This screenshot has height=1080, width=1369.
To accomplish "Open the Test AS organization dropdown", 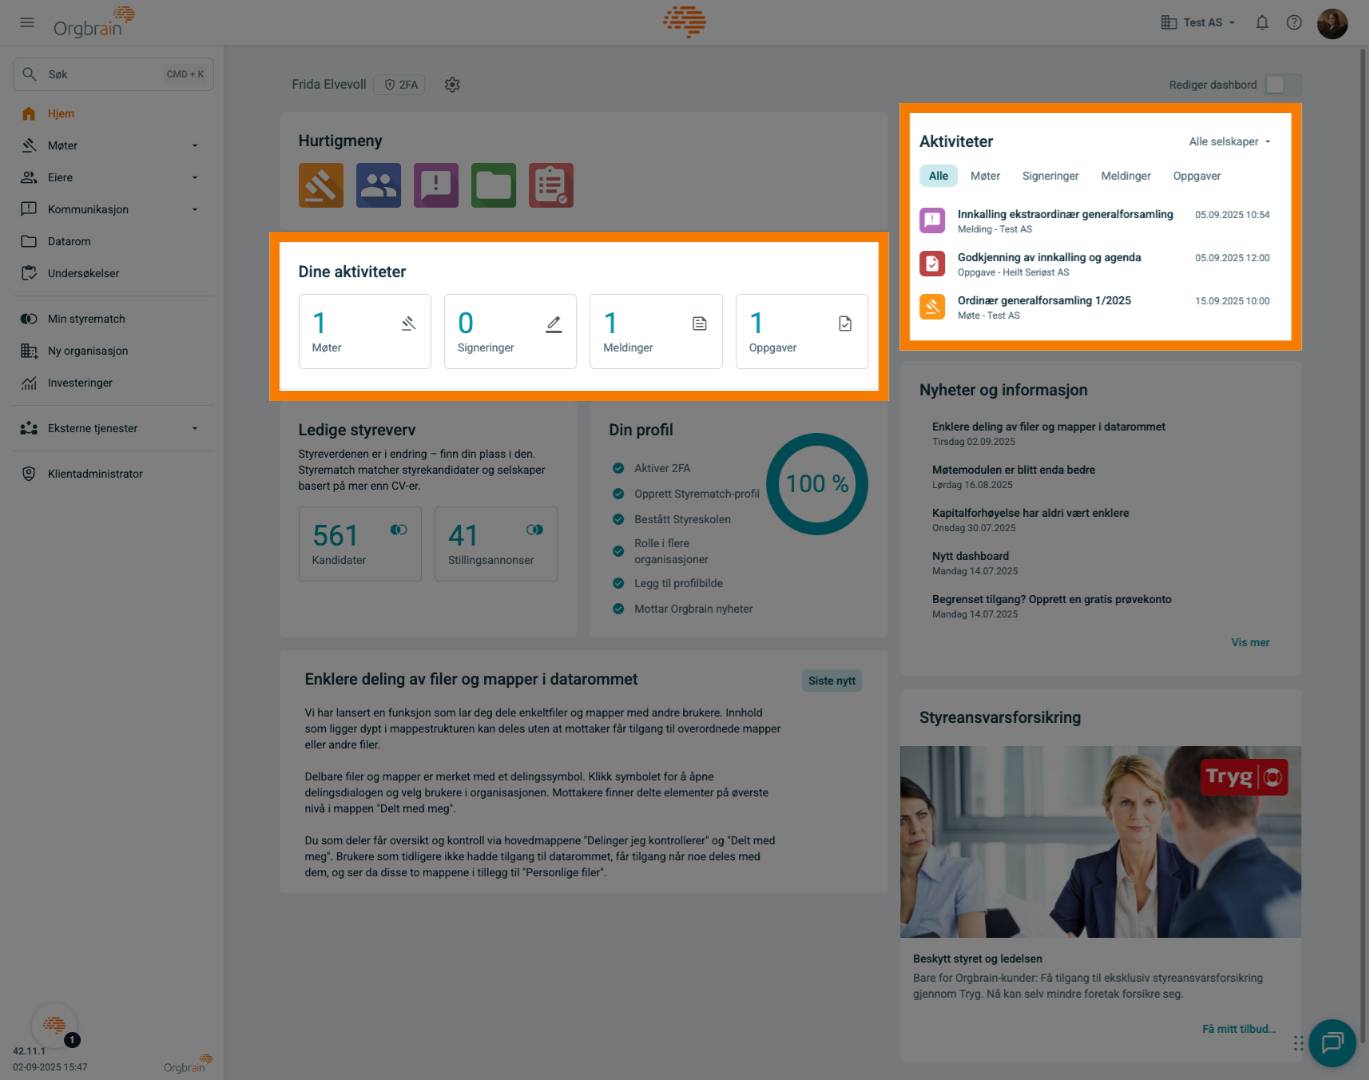I will coord(1198,22).
